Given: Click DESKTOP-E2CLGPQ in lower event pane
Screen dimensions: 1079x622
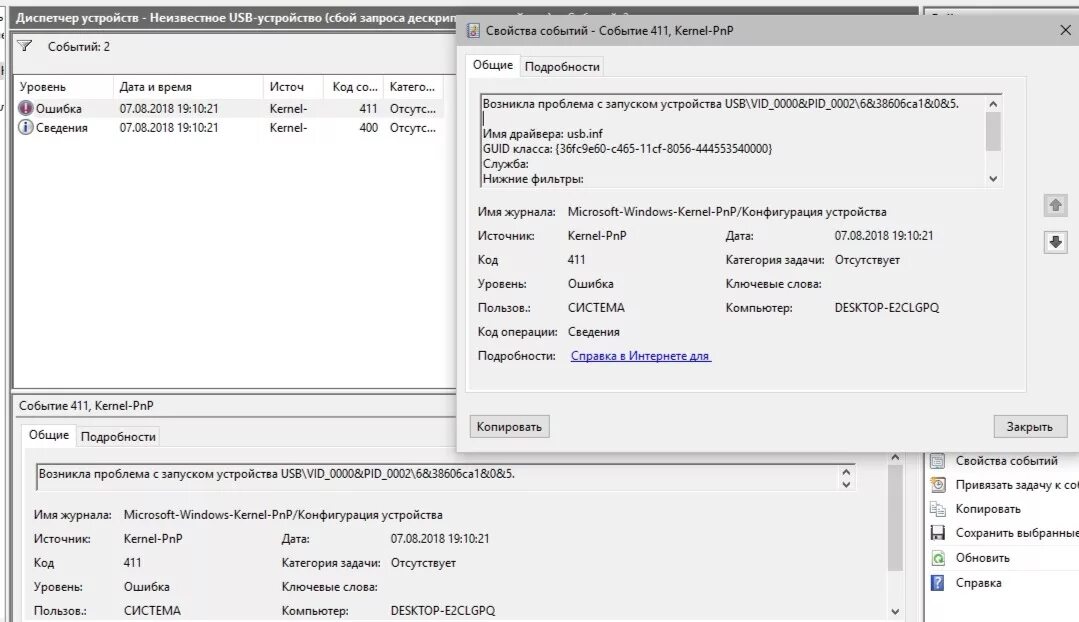Looking at the screenshot, I should point(442,610).
